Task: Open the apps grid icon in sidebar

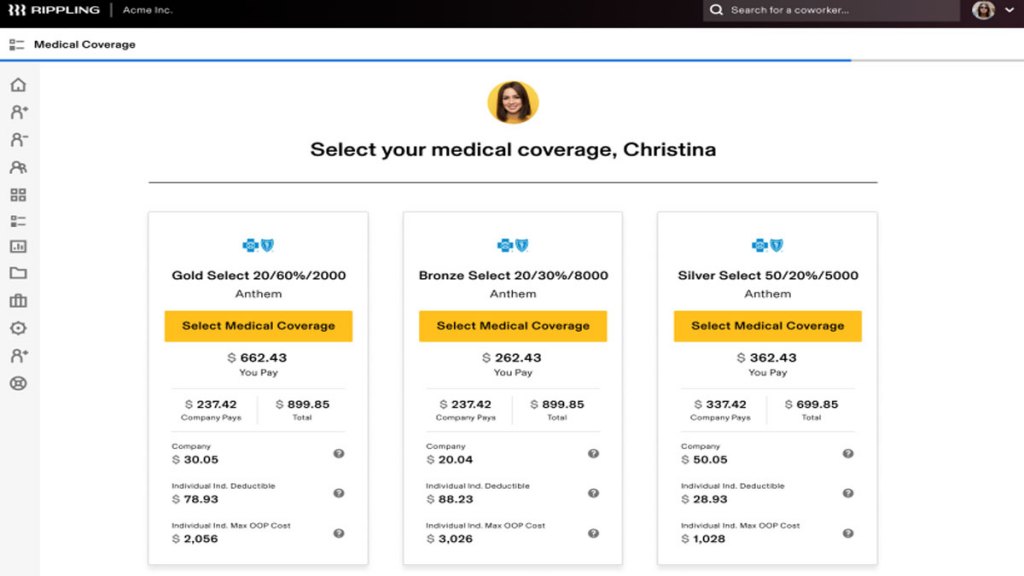Action: coord(18,195)
